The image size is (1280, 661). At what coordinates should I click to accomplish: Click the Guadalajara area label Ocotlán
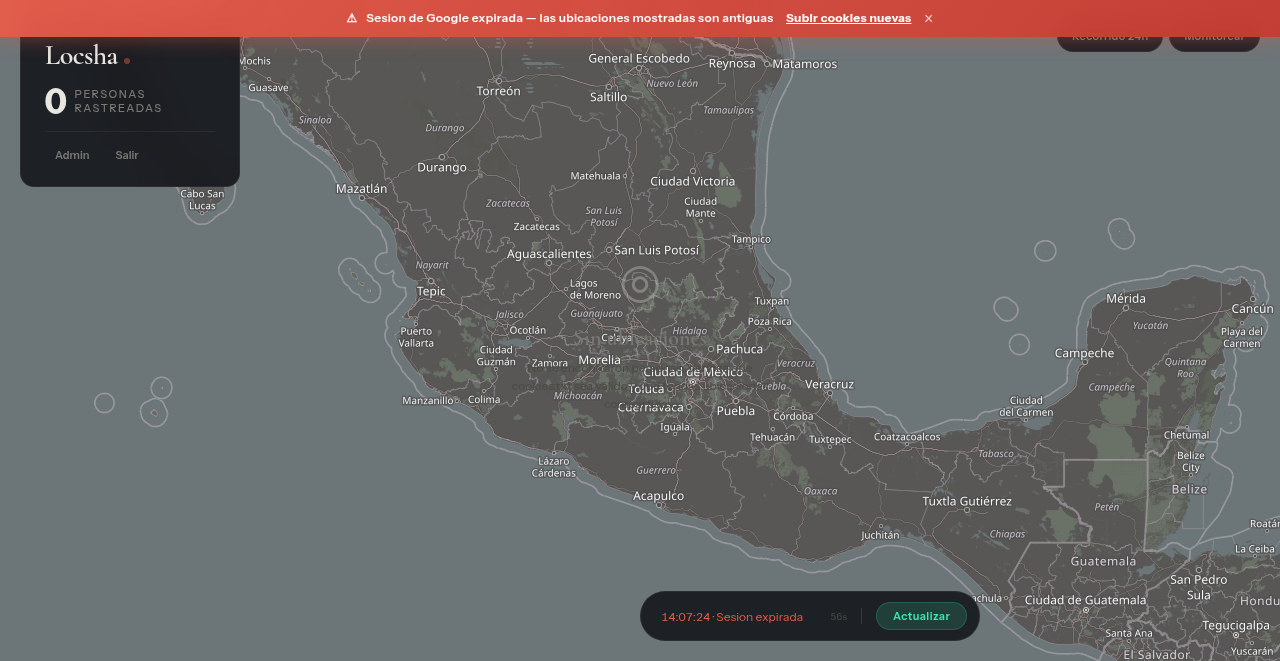click(x=528, y=330)
